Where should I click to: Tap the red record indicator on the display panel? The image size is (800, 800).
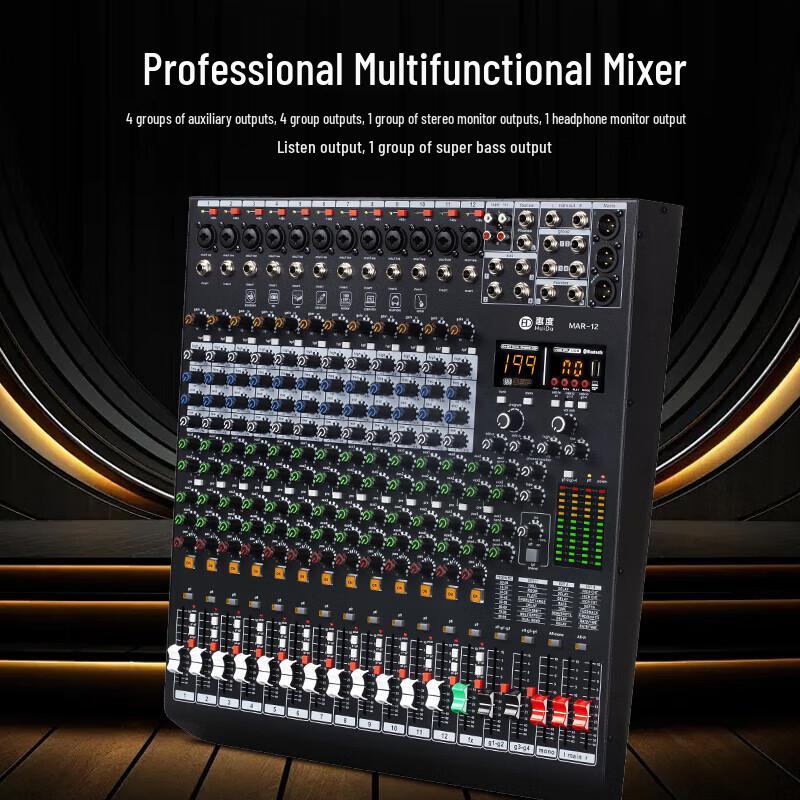coord(554,381)
